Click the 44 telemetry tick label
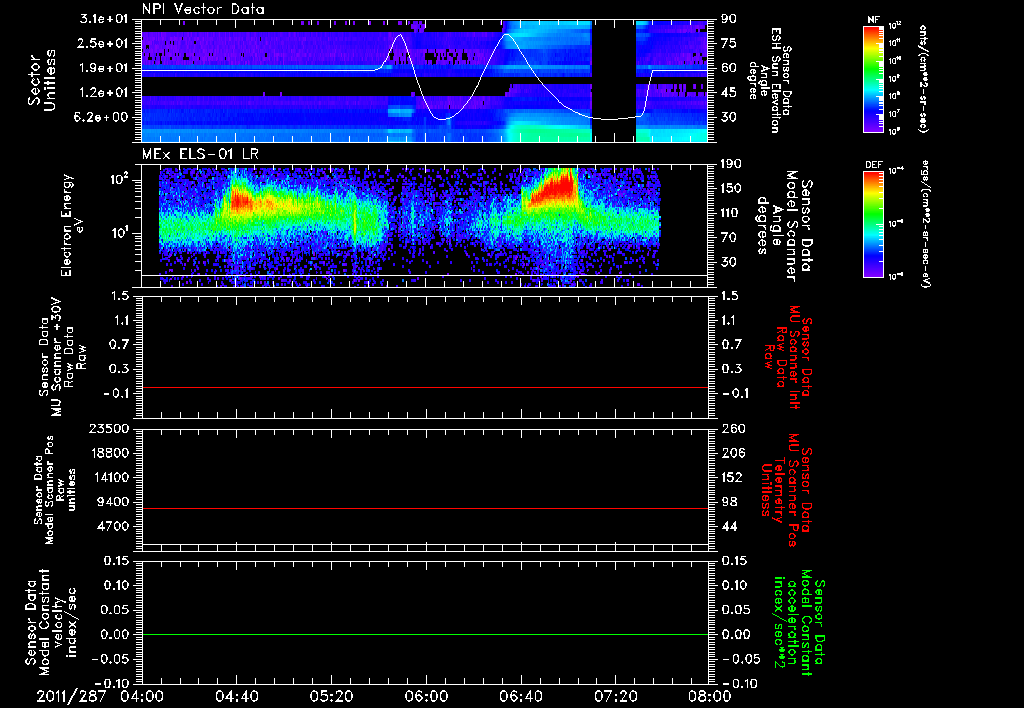1024x708 pixels. (729, 526)
